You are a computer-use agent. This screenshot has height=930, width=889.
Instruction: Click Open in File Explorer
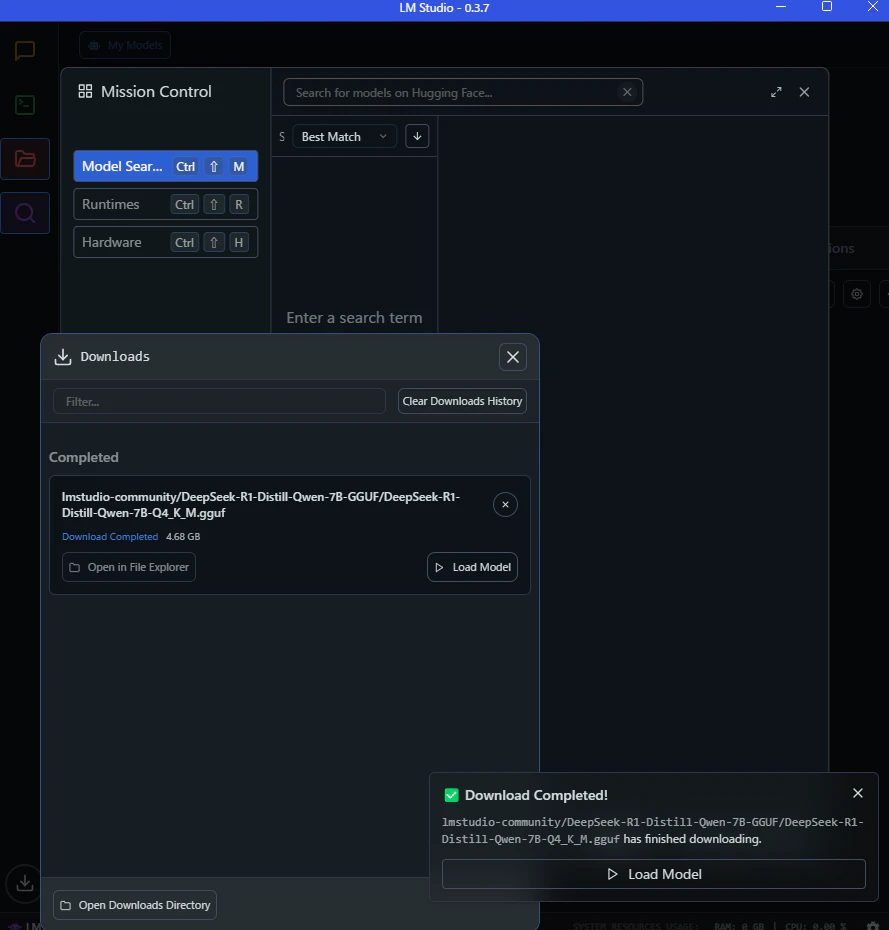pos(129,568)
